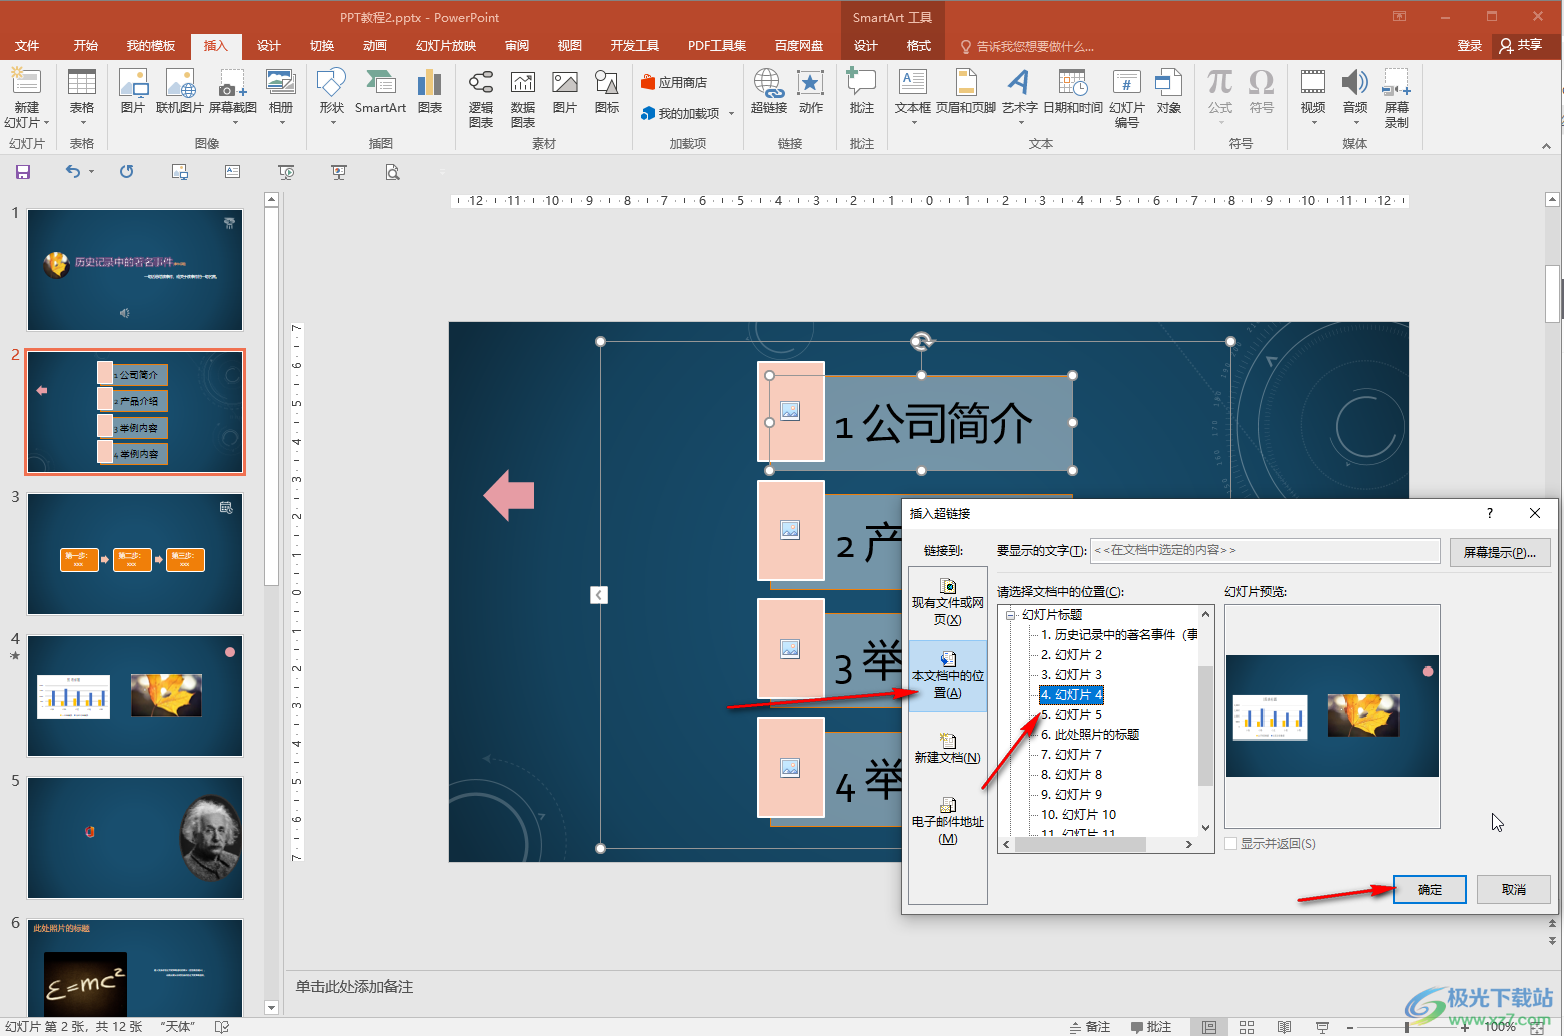Select 幻灯片 5 in the location tree
Screen dimensions: 1564x1036
coord(1071,715)
